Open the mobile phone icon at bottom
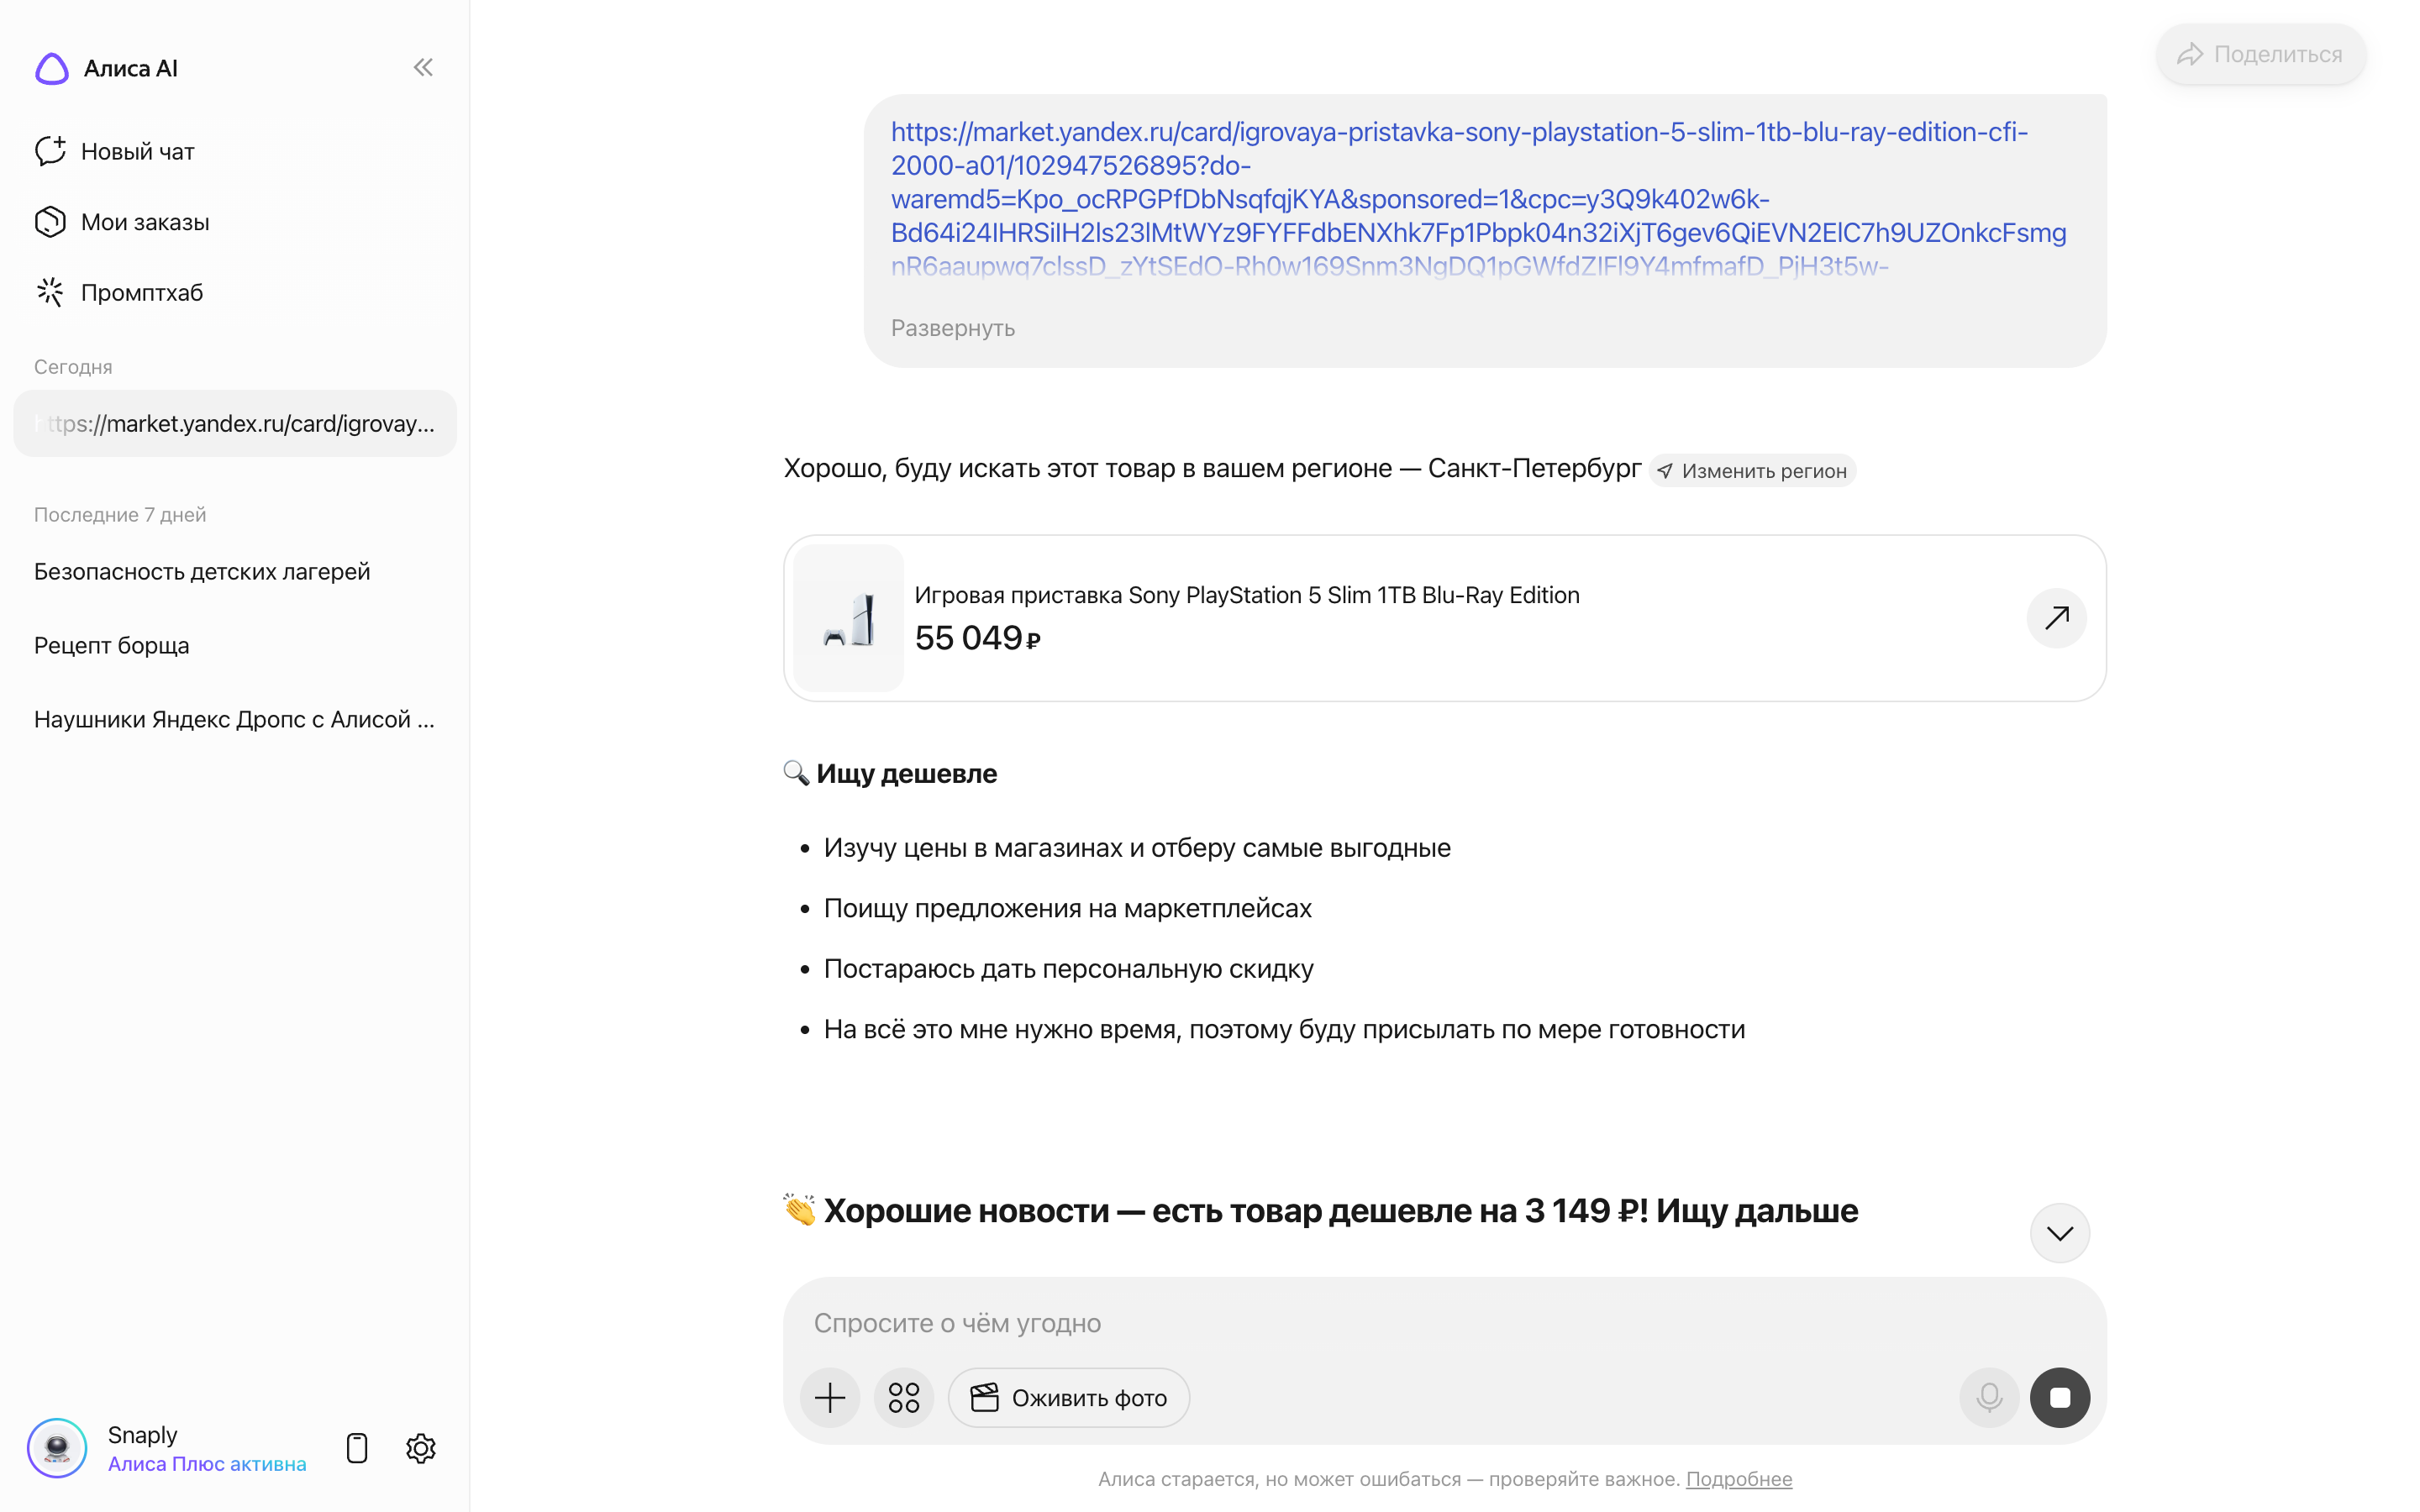The width and height of the screenshot is (2420, 1512). (357, 1448)
